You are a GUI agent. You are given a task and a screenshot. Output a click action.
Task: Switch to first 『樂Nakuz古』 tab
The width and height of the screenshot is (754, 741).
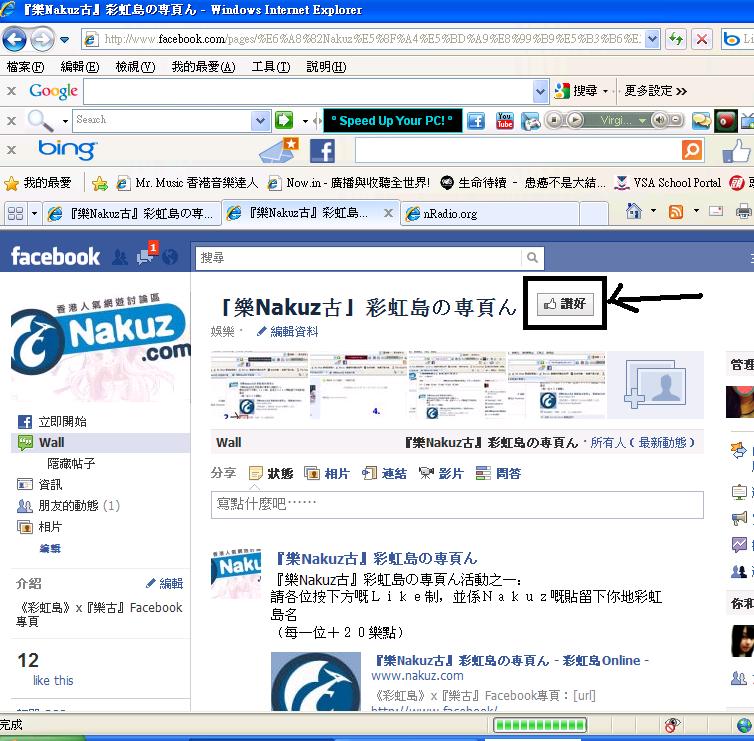(x=132, y=214)
